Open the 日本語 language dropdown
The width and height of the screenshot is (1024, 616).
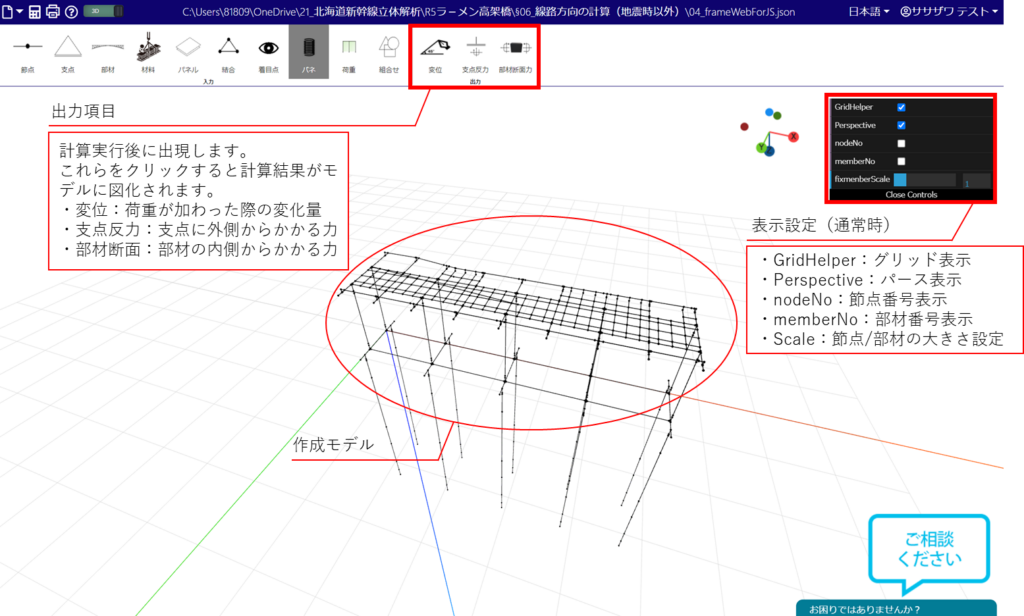point(869,12)
